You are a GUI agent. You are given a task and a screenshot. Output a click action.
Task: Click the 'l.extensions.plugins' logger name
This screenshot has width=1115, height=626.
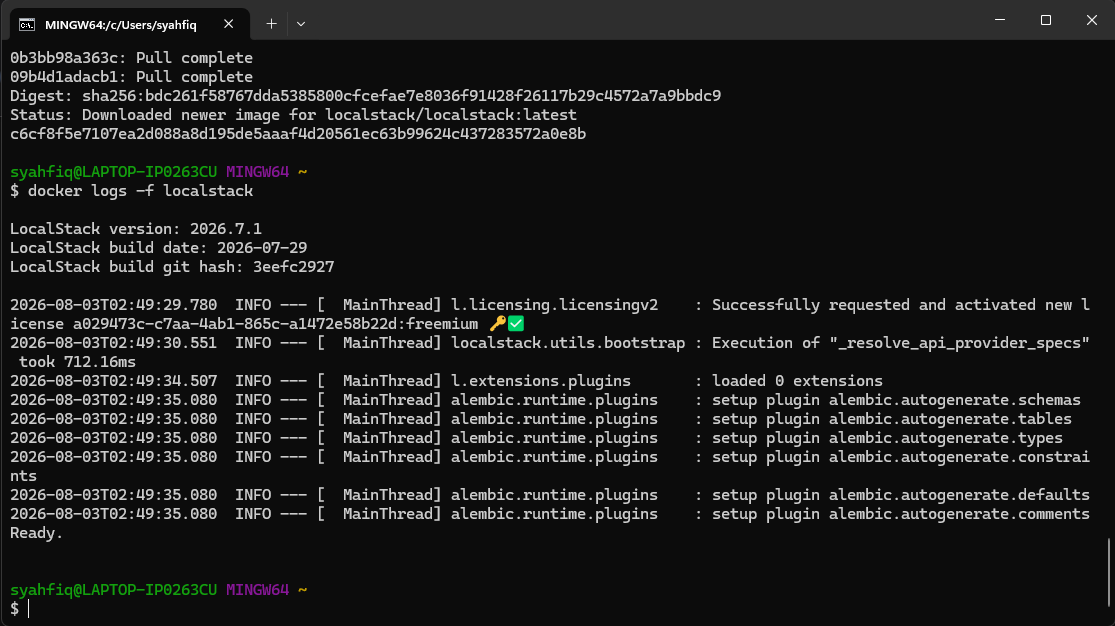(541, 381)
